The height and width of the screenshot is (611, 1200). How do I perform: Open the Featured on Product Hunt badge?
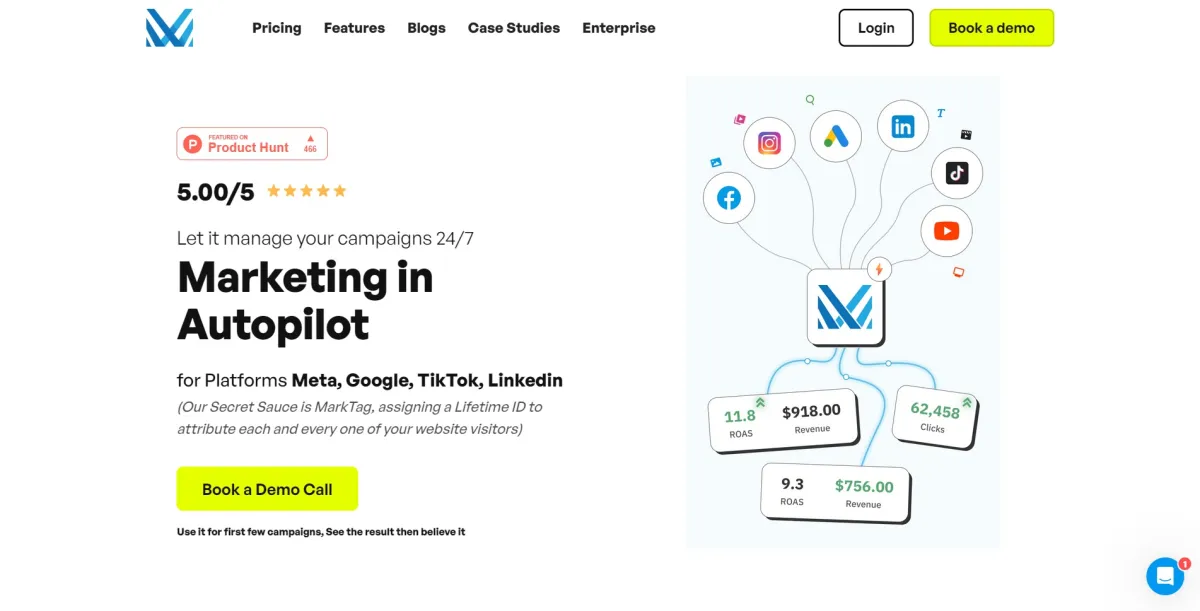(x=252, y=144)
